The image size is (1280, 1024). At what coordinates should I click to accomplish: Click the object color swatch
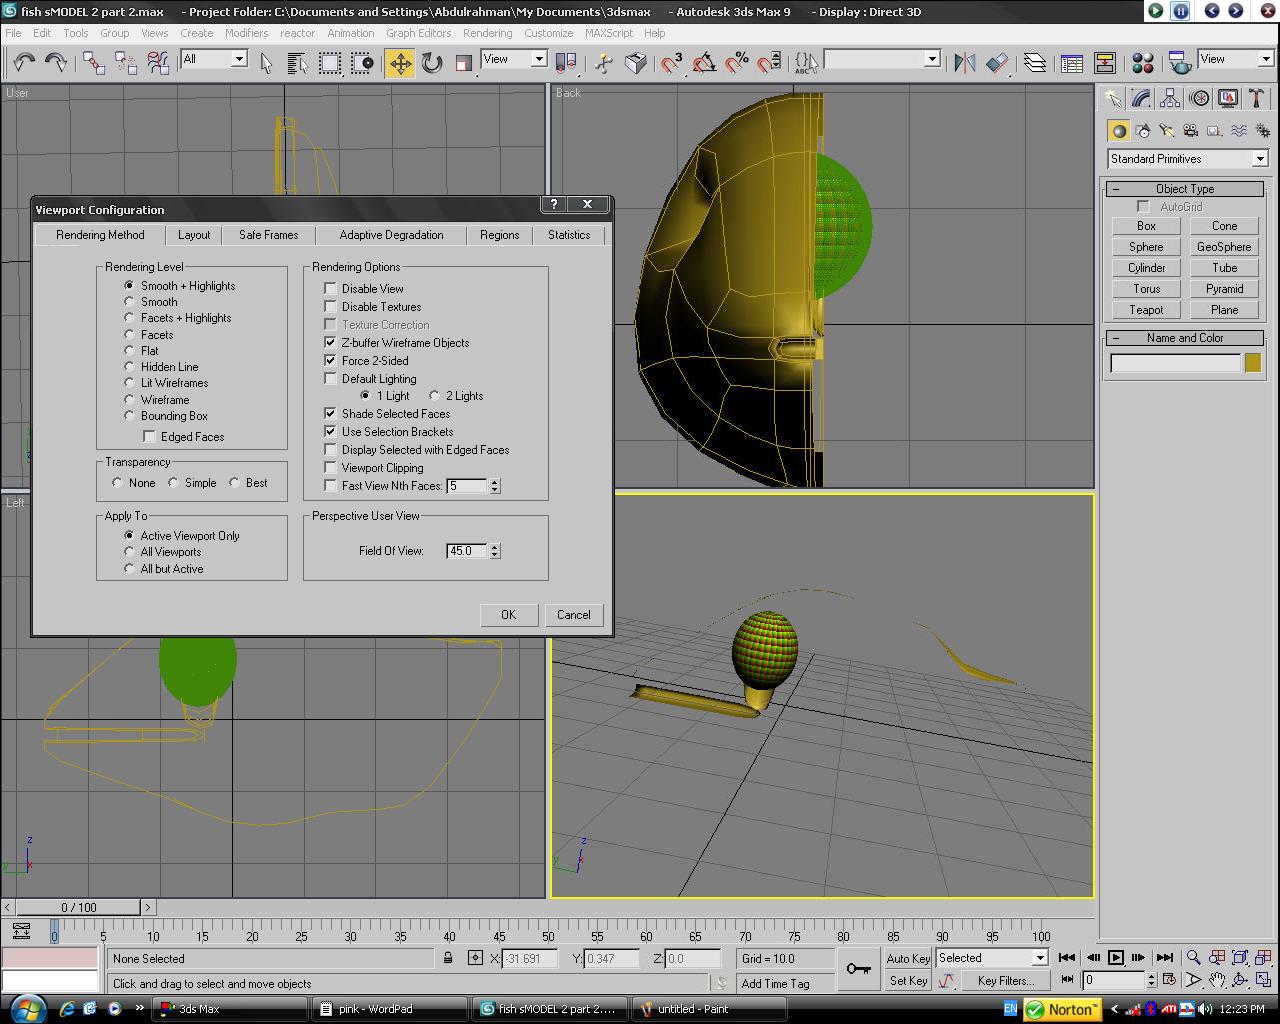click(x=1252, y=363)
